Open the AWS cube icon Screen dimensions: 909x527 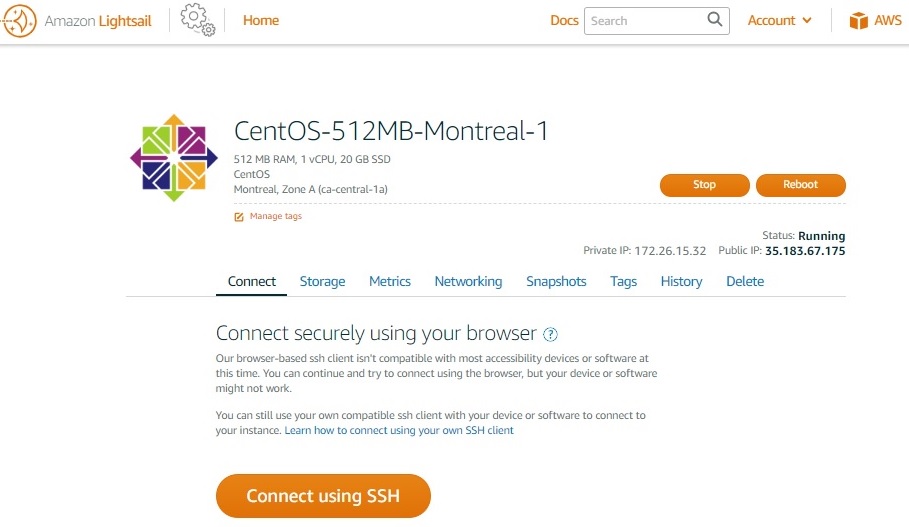pos(859,21)
